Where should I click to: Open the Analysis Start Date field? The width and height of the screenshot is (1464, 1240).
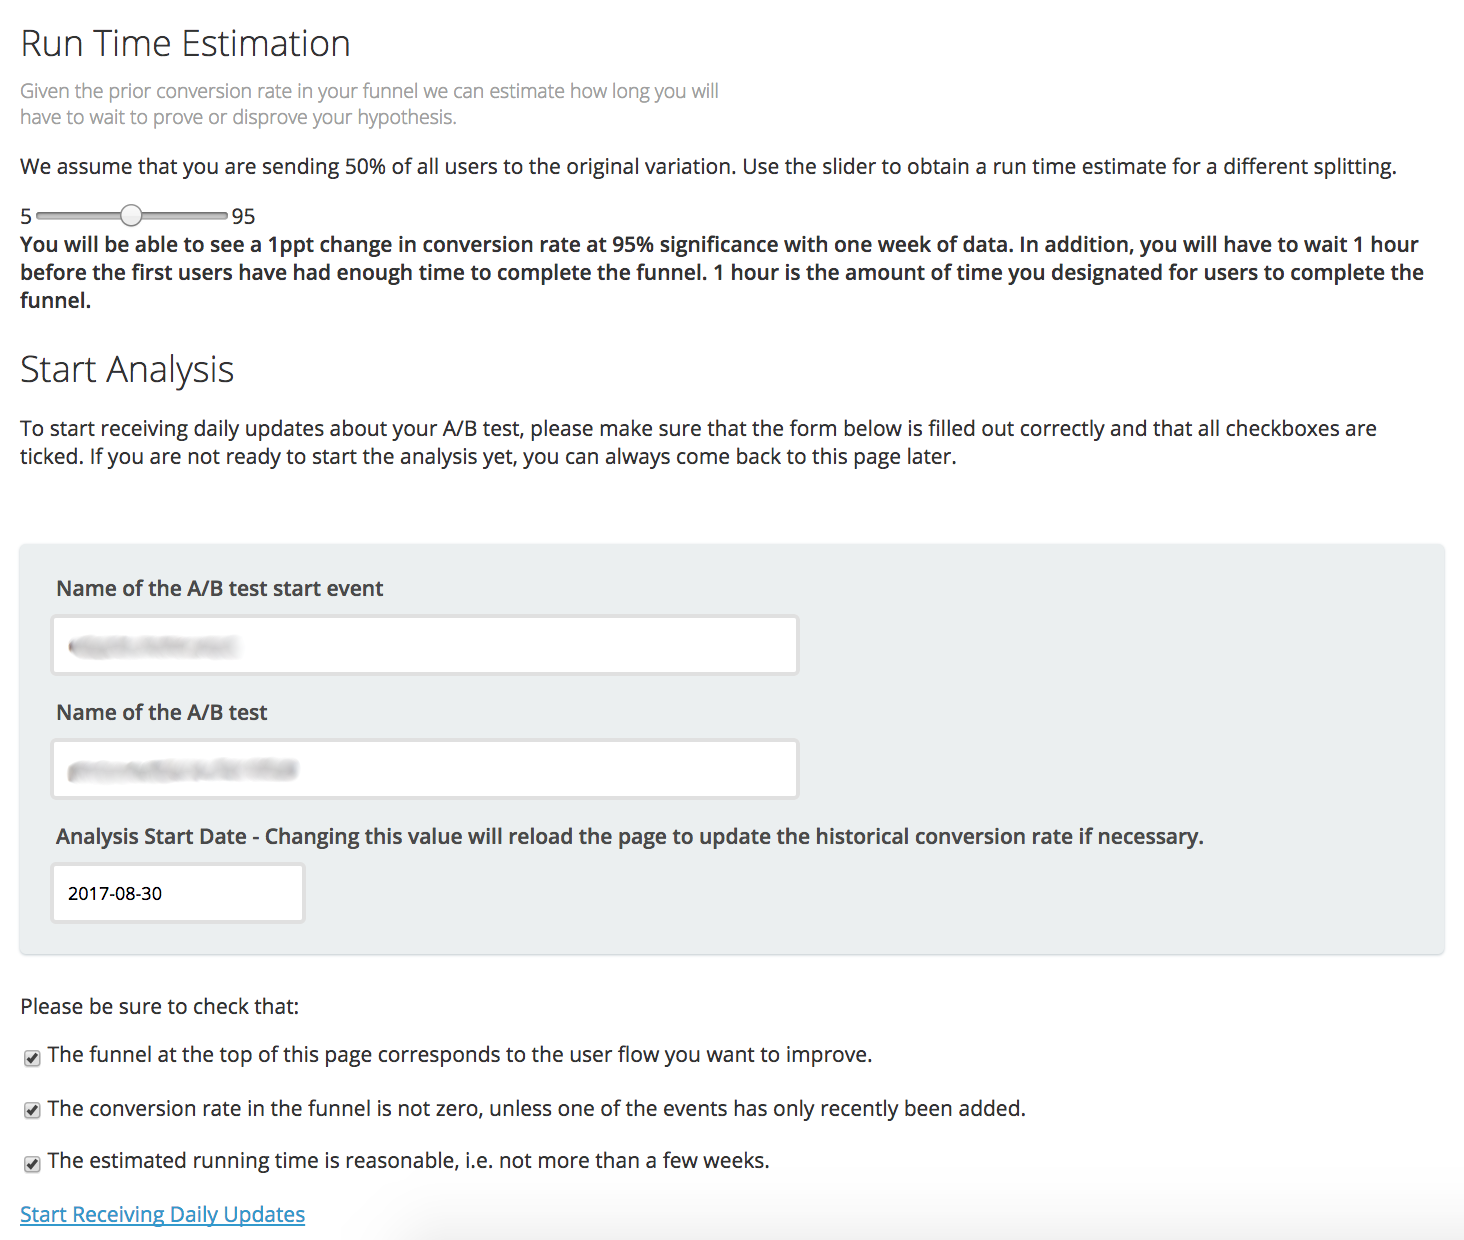(178, 893)
